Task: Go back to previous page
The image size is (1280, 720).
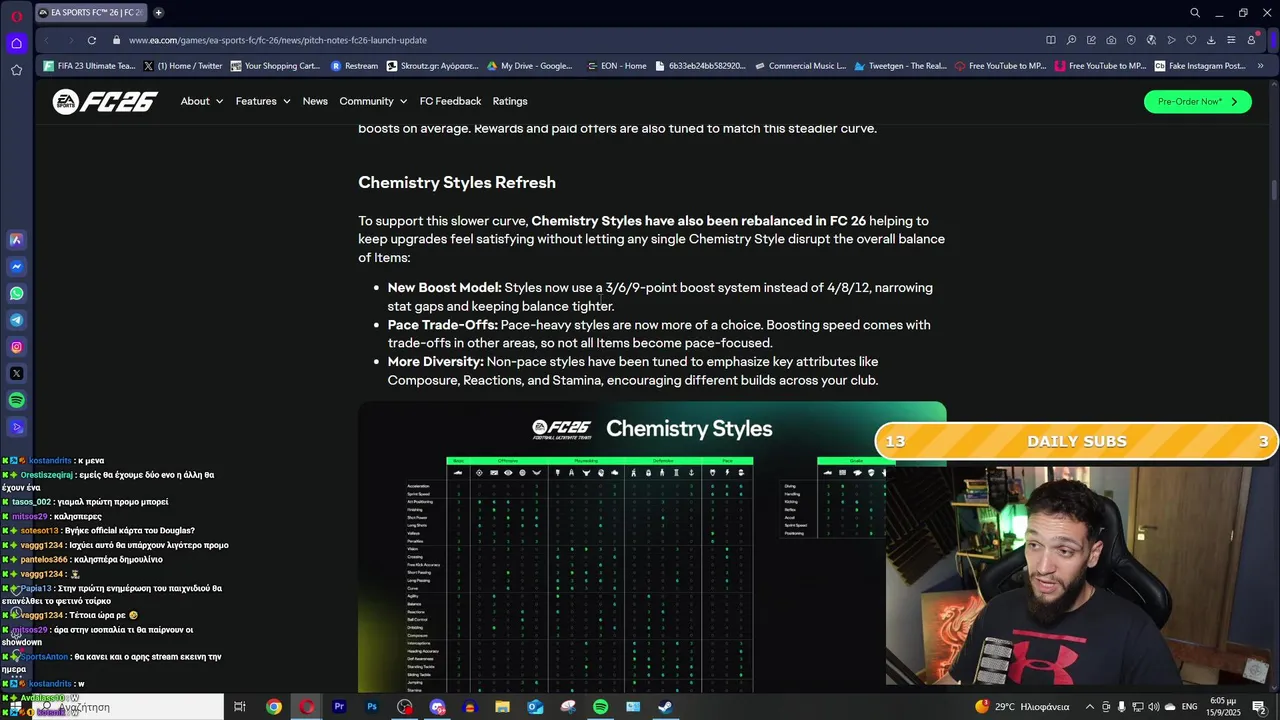Action: [x=46, y=40]
